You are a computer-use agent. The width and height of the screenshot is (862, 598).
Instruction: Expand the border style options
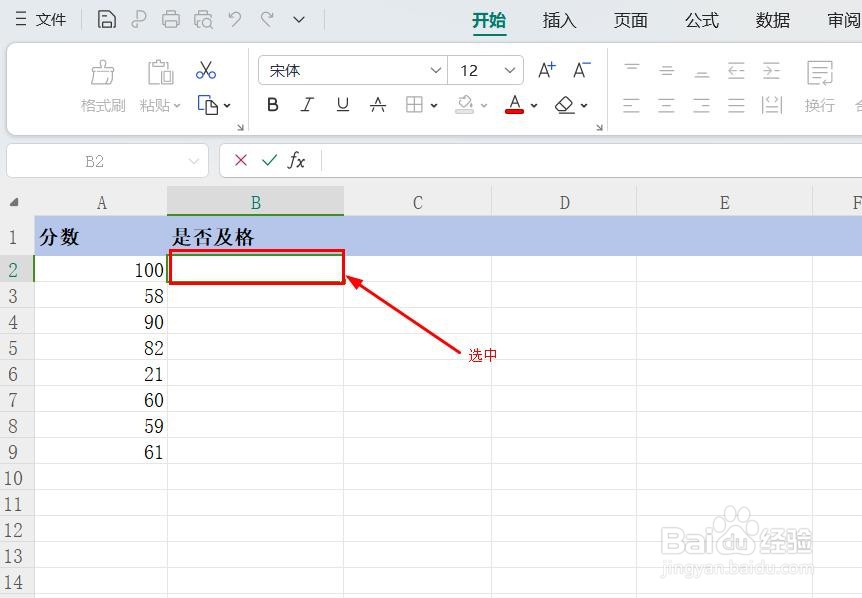tap(434, 105)
